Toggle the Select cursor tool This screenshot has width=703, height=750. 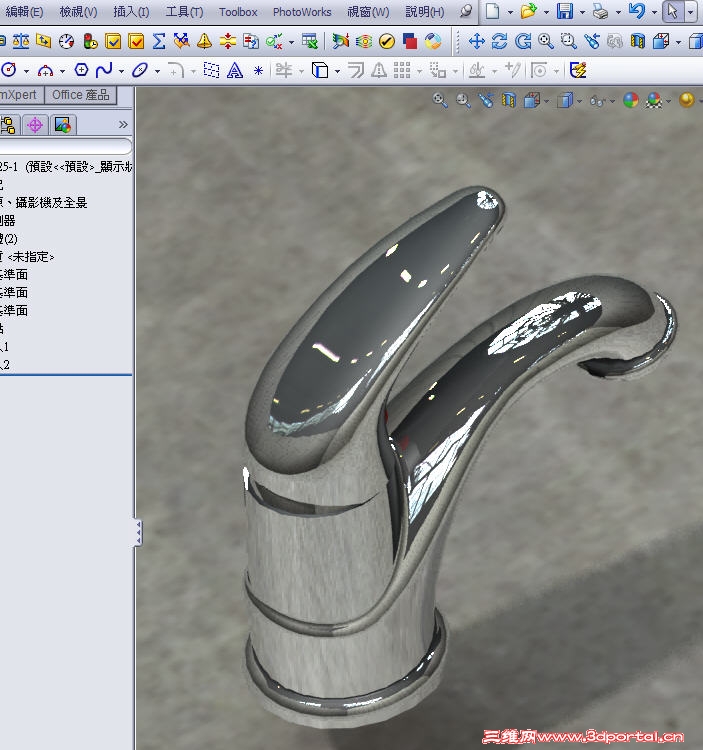coord(673,11)
